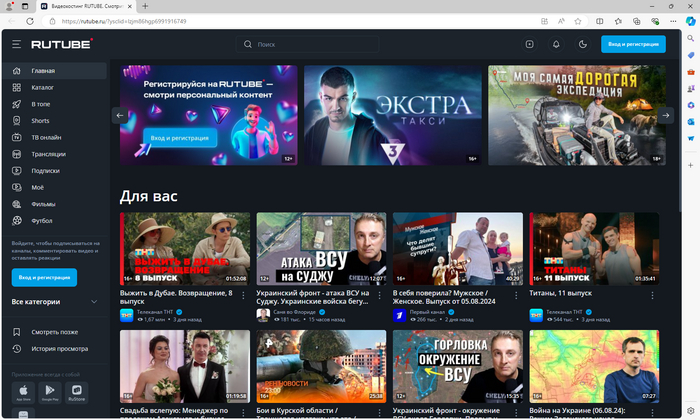Open the hamburger menu next to RUTUBE logo
The height and width of the screenshot is (420, 700).
coord(17,44)
